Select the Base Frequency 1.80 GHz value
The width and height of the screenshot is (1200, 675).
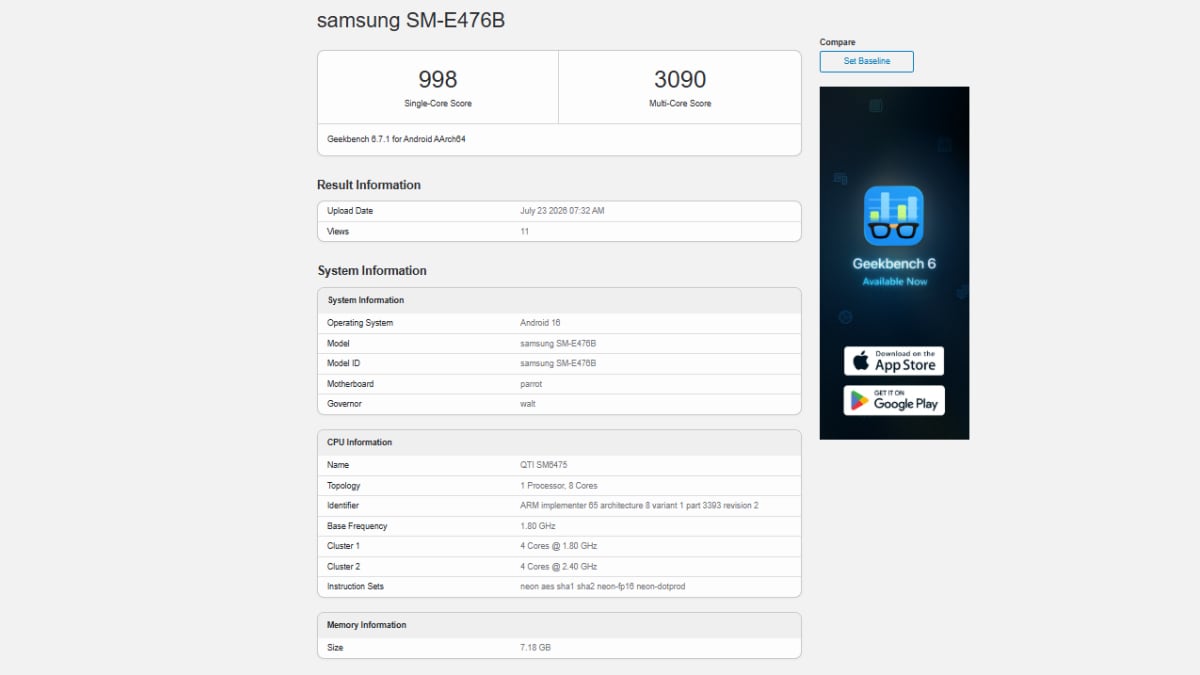tap(538, 526)
